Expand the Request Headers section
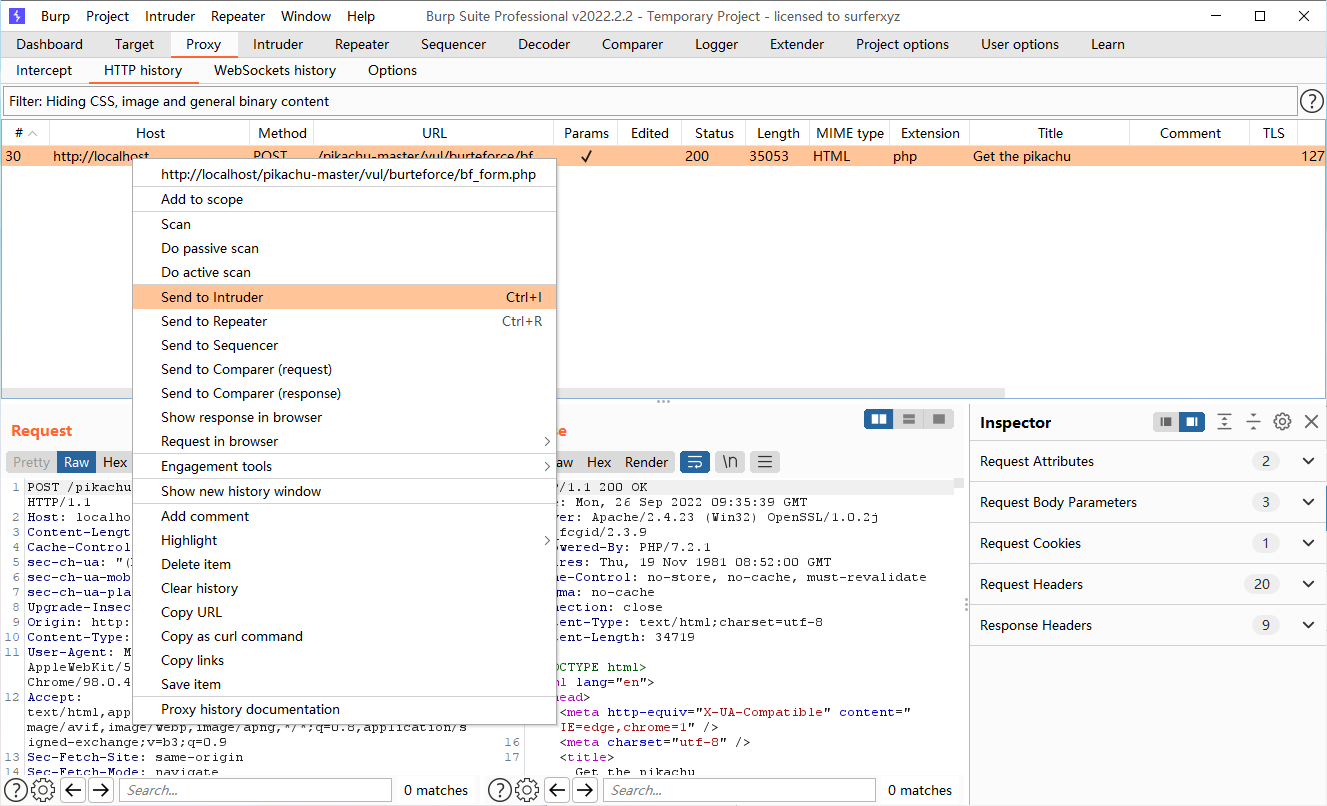Screen dimensions: 1327x806 click(1308, 584)
